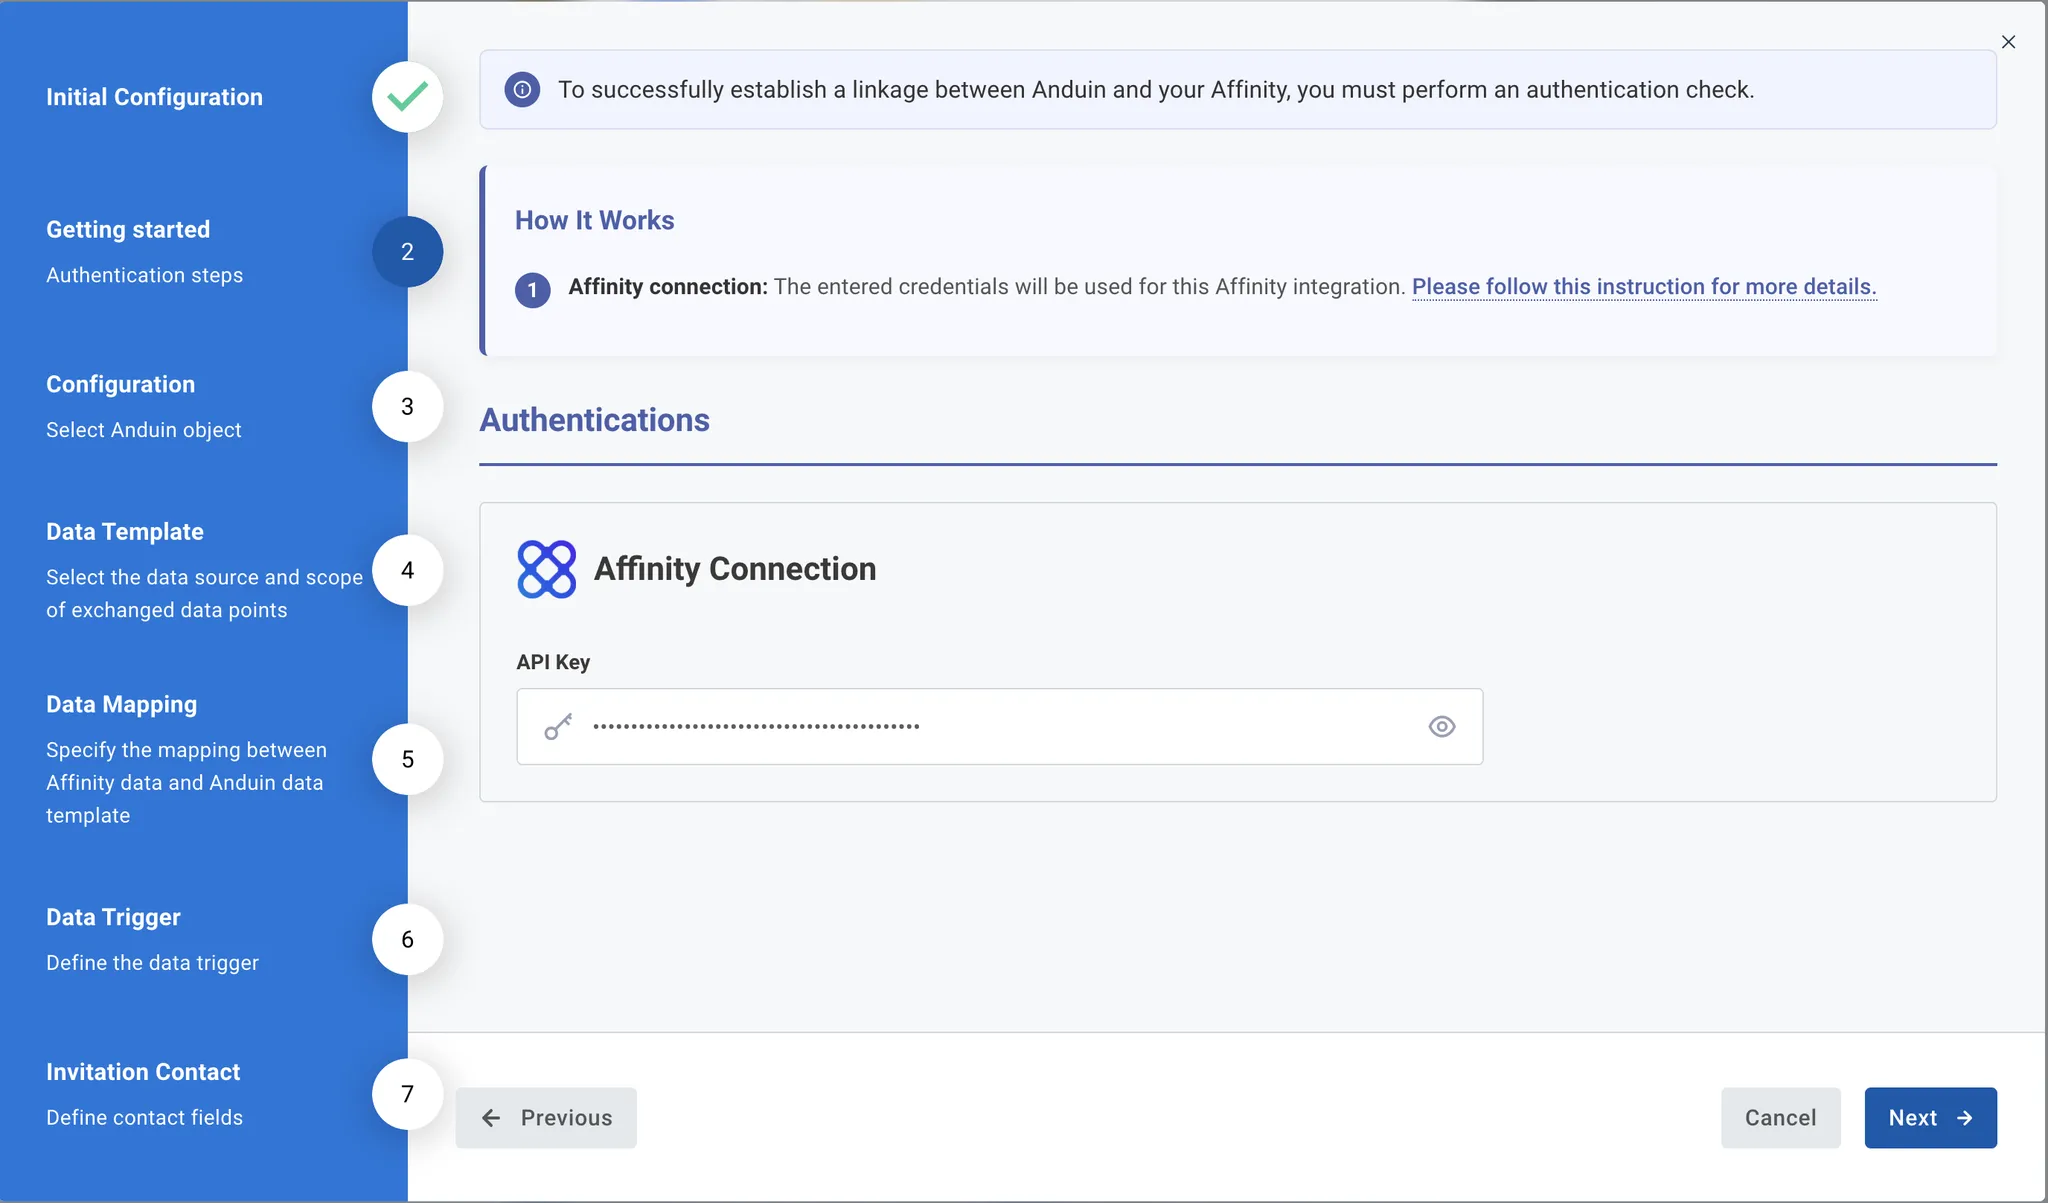Go back with the Previous button
Viewport: 2048px width, 1203px height.
coord(546,1118)
